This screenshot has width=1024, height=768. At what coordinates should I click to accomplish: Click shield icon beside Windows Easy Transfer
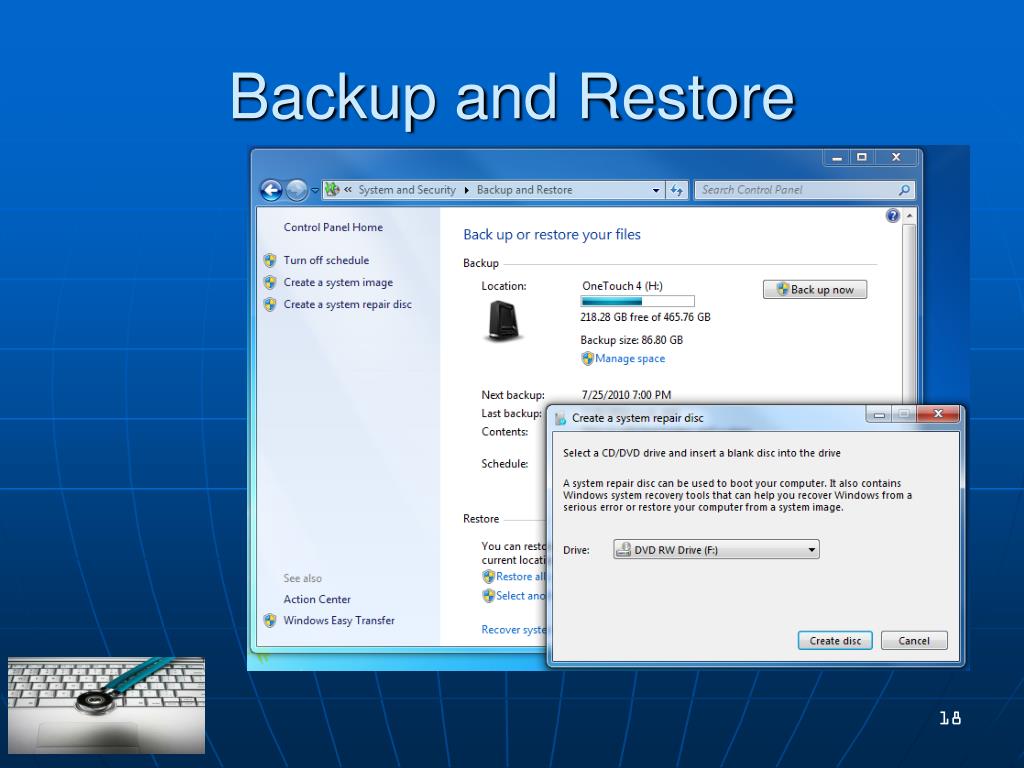270,620
